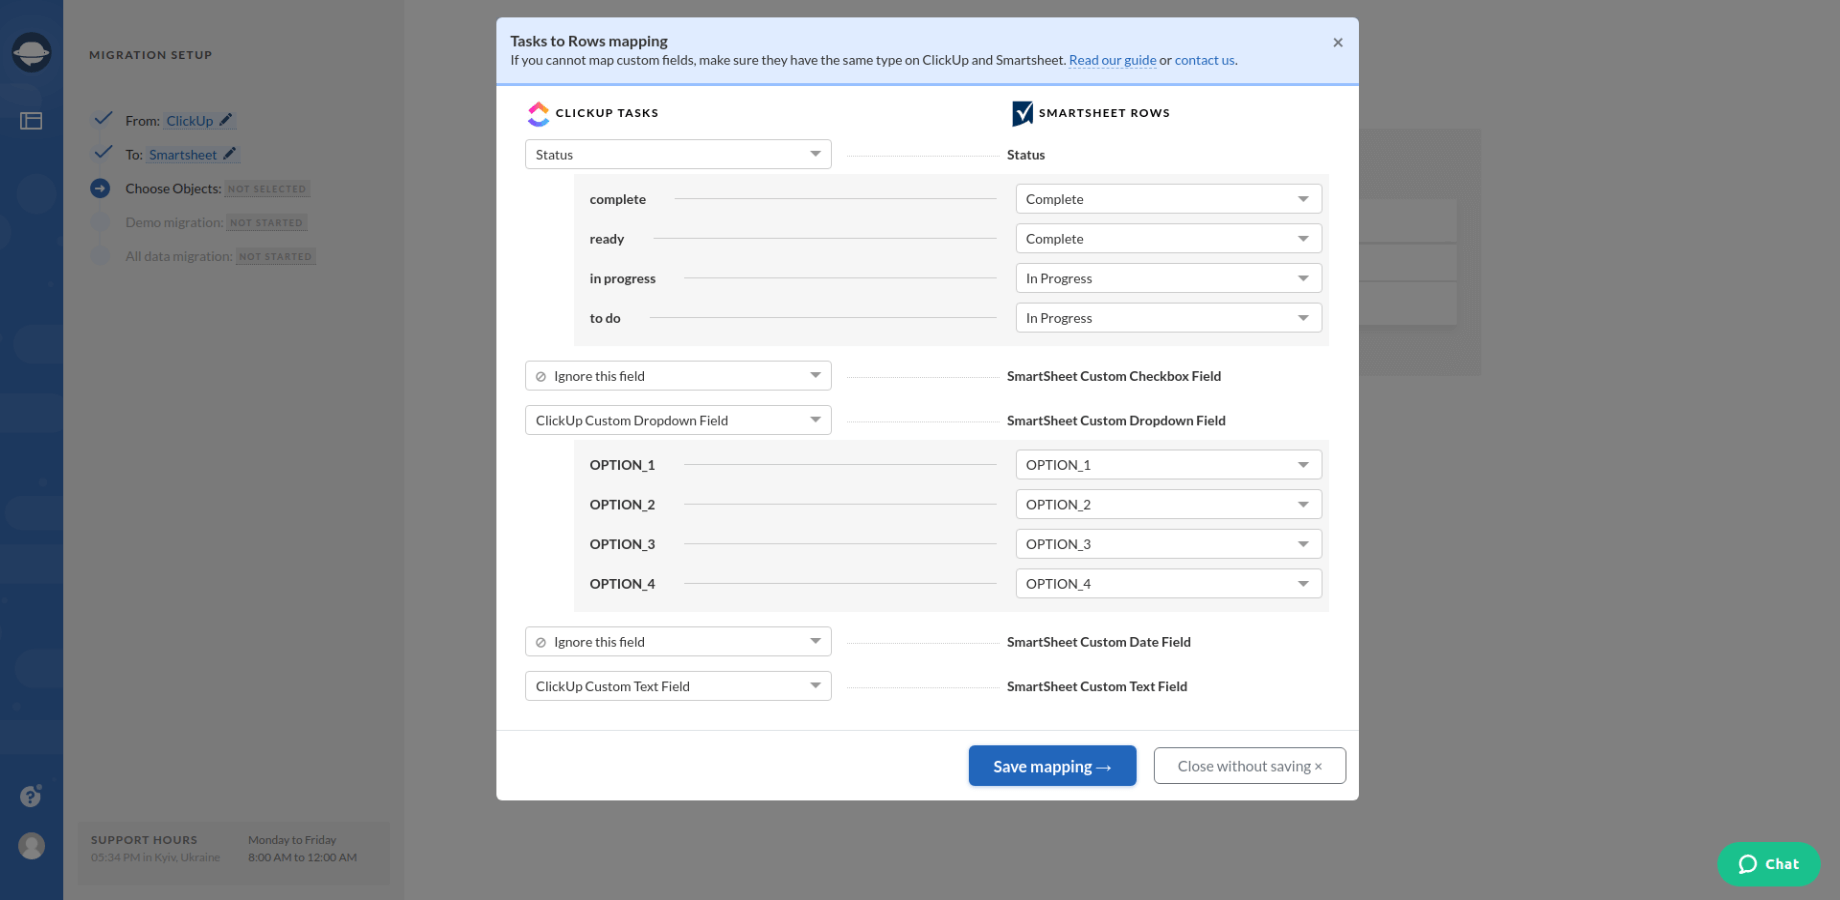Open the dropdown for the Custom Checkbox Field
Viewport: 1840px width, 900px height.
click(678, 376)
